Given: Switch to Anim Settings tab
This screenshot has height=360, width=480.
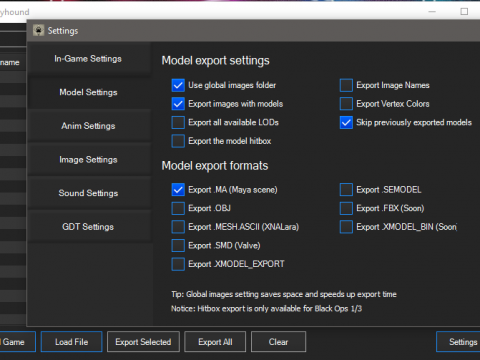Looking at the screenshot, I should click(88, 126).
